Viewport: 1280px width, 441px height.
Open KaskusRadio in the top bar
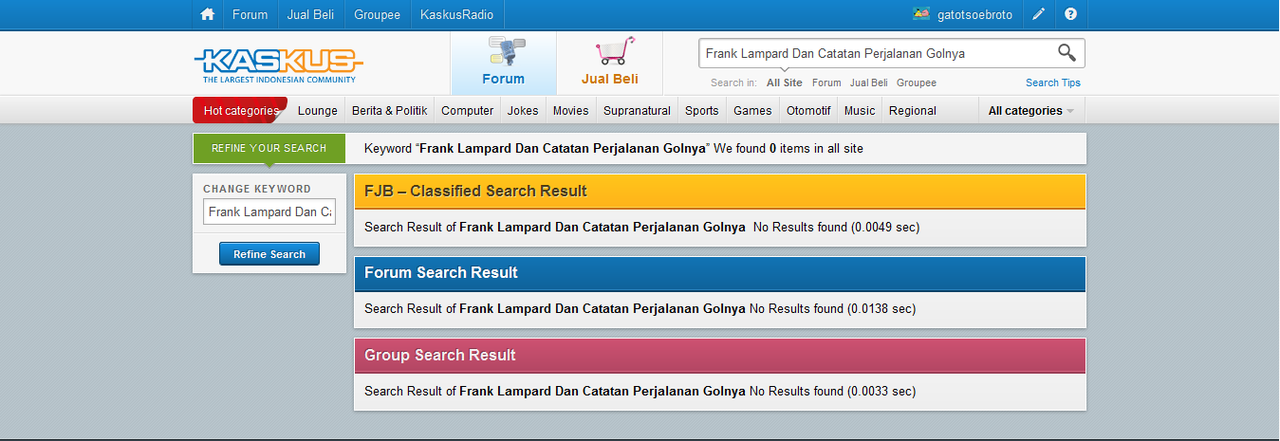tap(458, 14)
